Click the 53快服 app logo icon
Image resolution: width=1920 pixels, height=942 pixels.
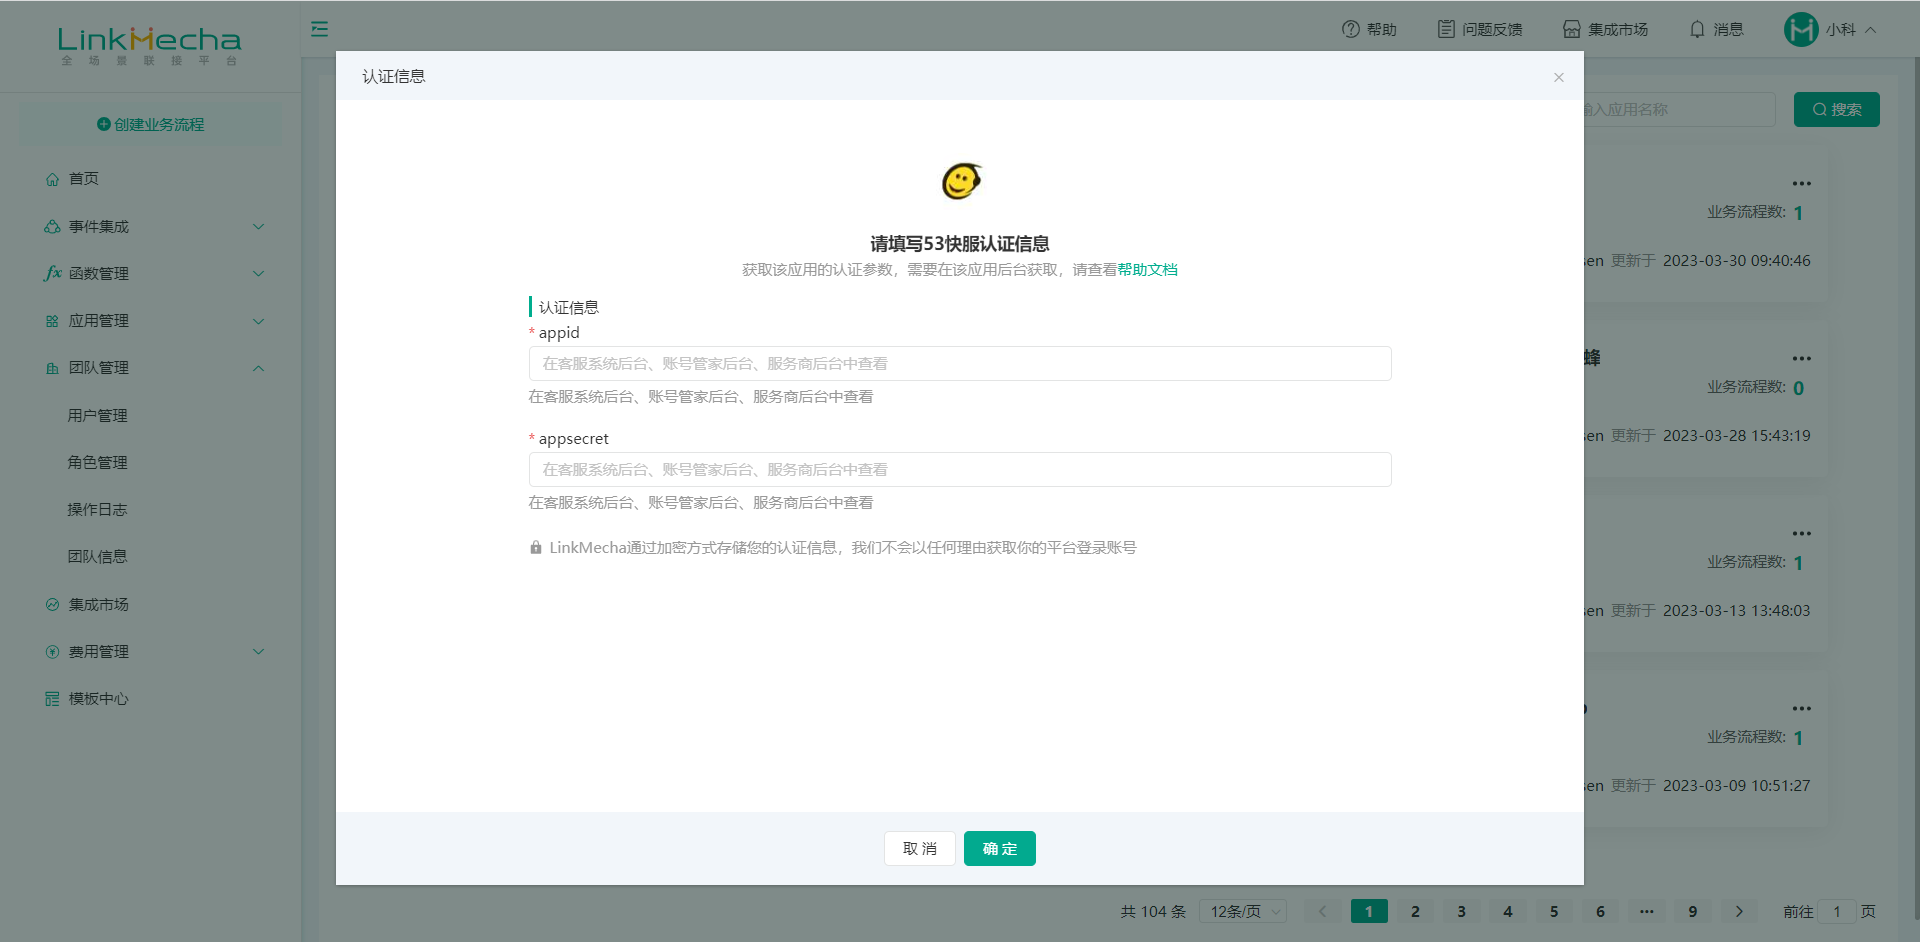coord(961,181)
